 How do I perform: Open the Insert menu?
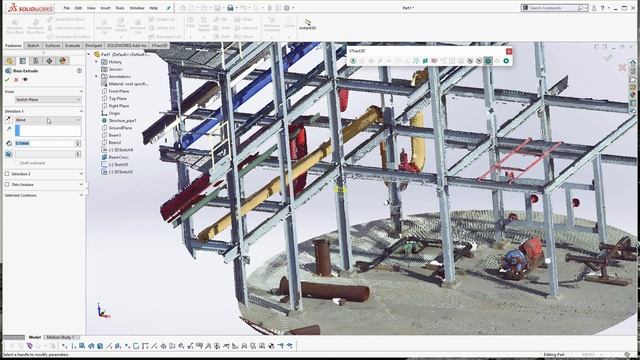pos(105,8)
